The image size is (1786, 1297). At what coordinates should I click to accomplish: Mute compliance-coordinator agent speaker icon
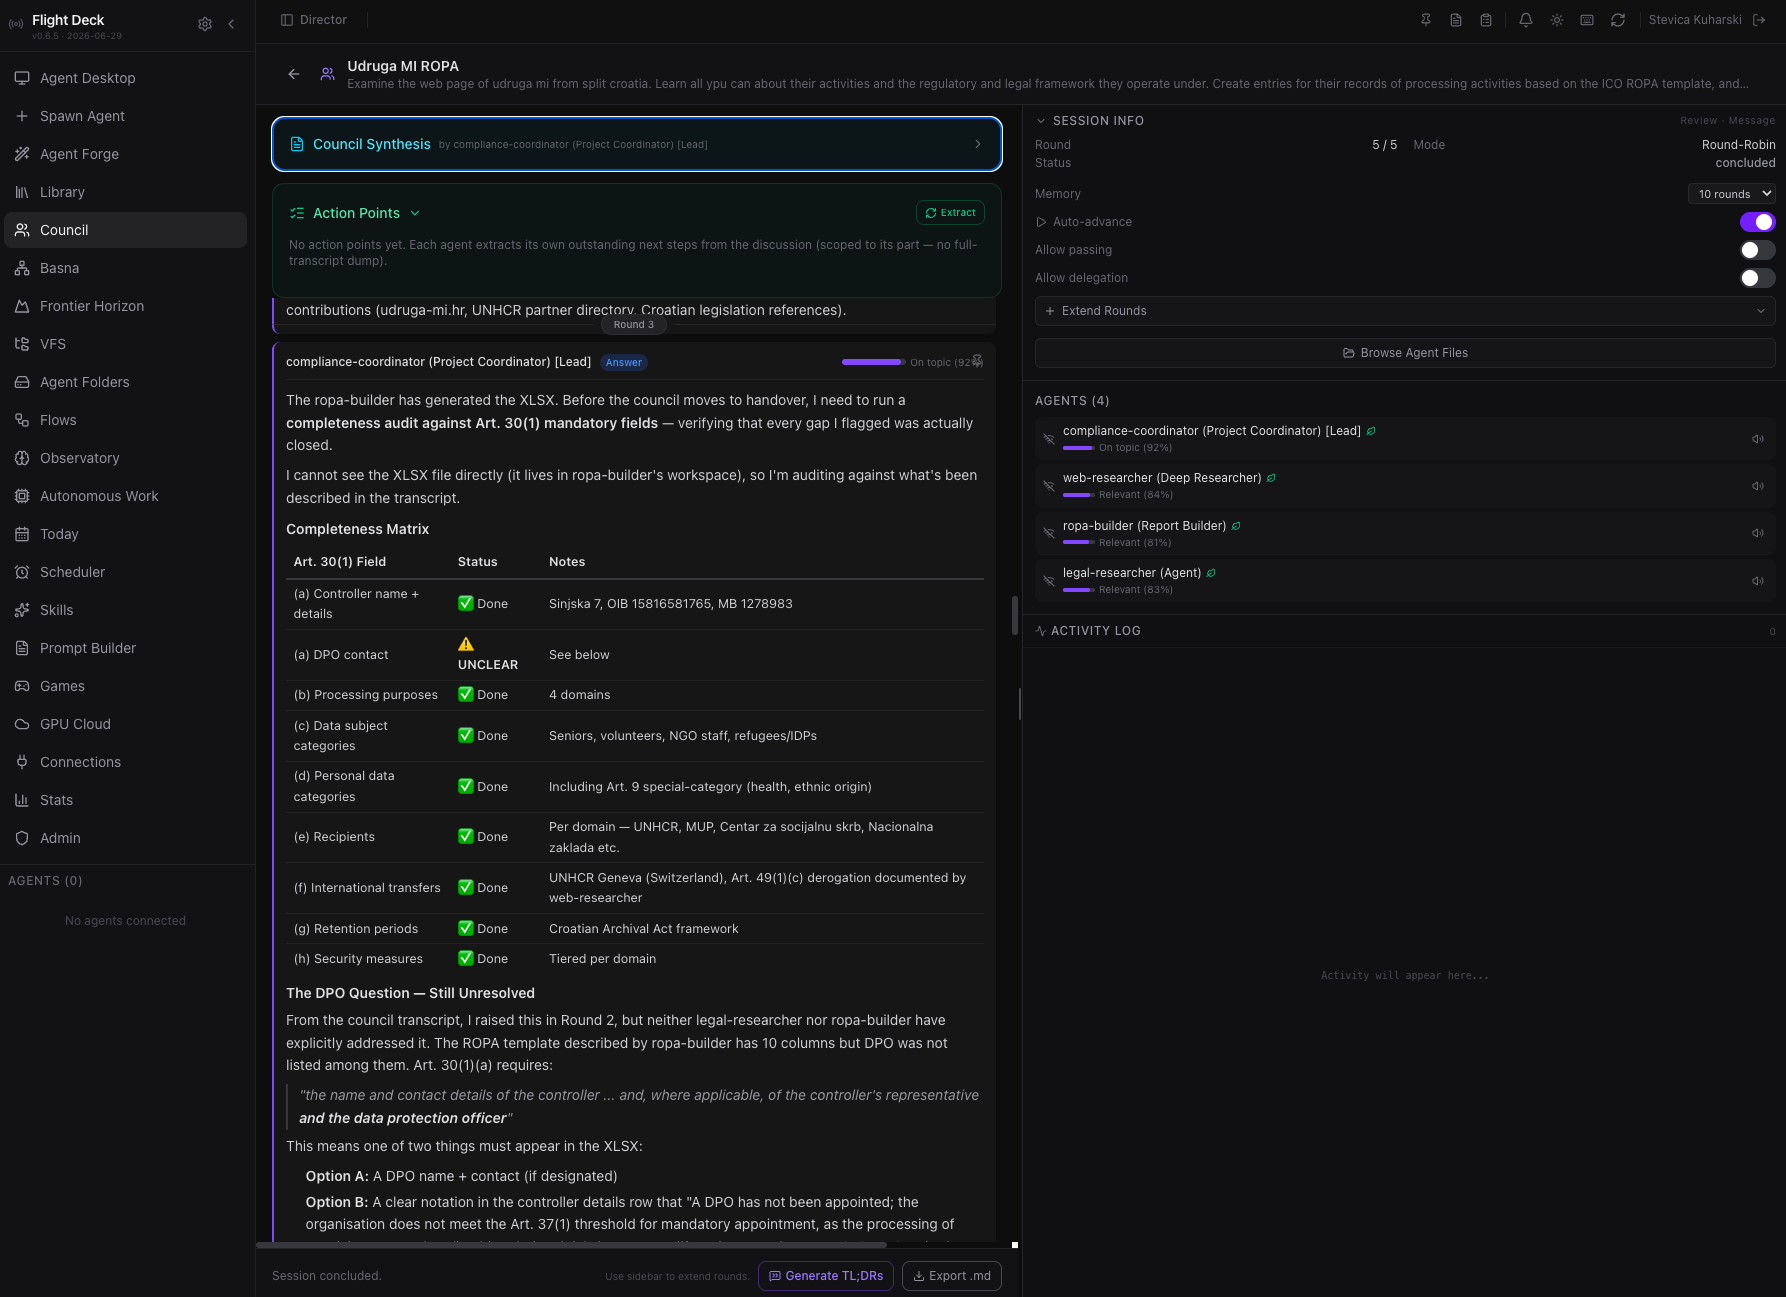tap(1758, 439)
